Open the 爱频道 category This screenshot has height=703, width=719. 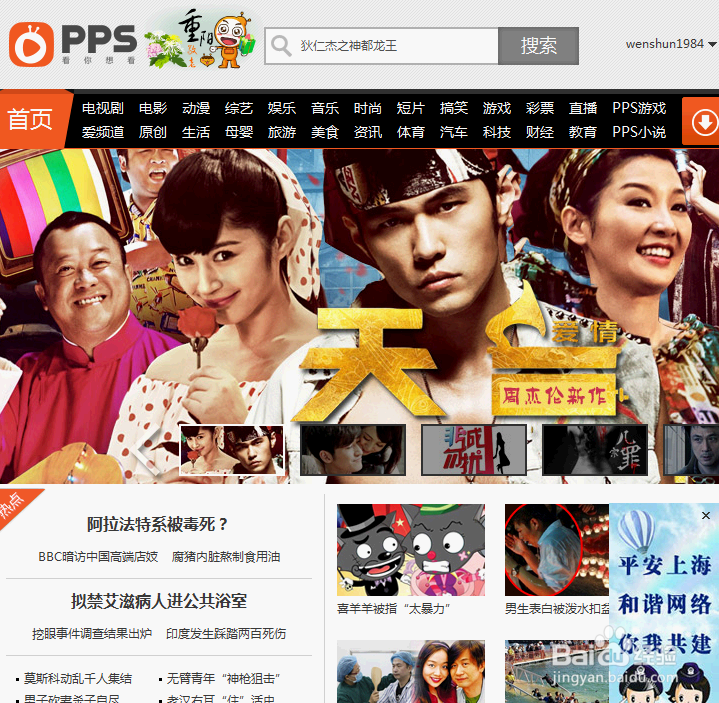[x=103, y=132]
